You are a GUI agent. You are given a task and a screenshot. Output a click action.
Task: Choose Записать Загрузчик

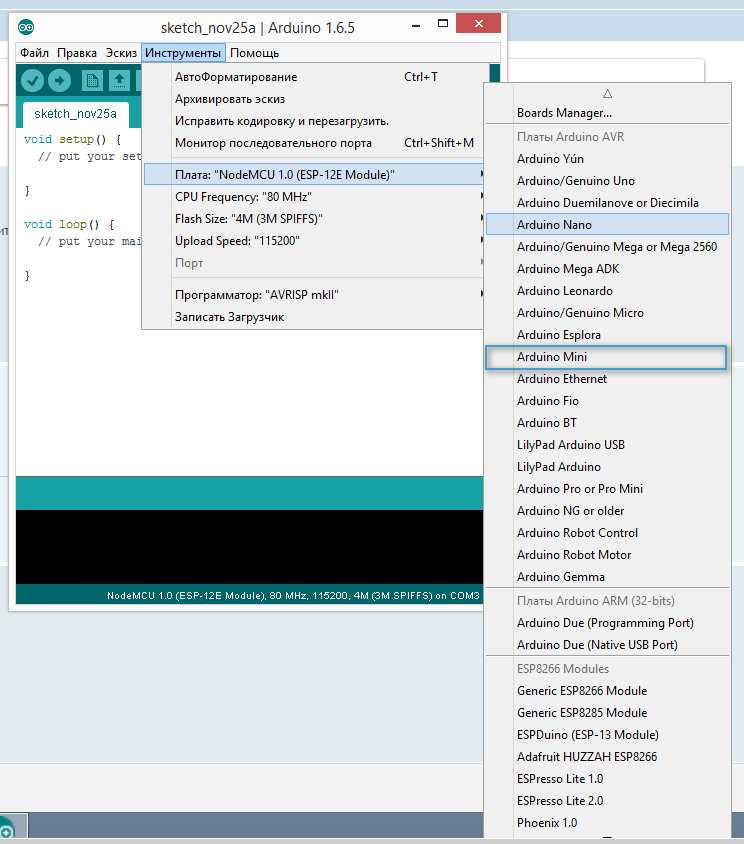(x=313, y=317)
